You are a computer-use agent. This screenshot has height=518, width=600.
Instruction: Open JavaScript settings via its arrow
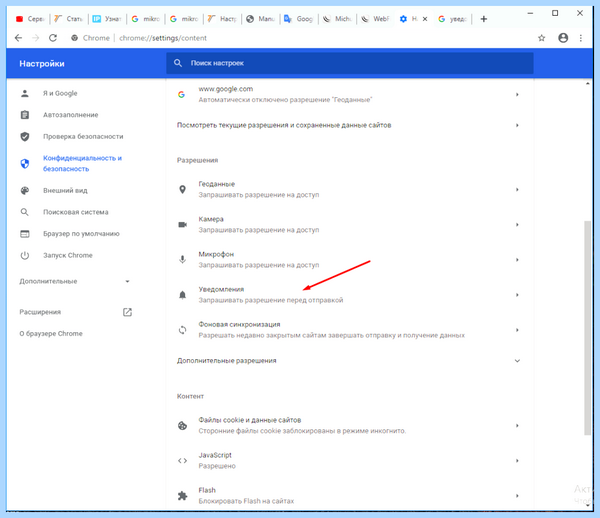(x=517, y=461)
